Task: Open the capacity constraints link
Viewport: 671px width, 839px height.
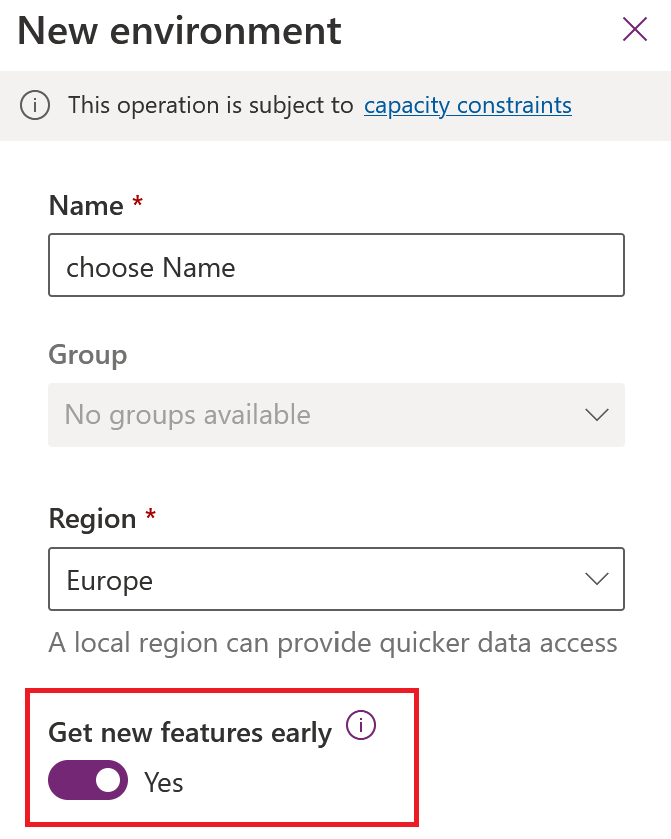Action: point(467,105)
